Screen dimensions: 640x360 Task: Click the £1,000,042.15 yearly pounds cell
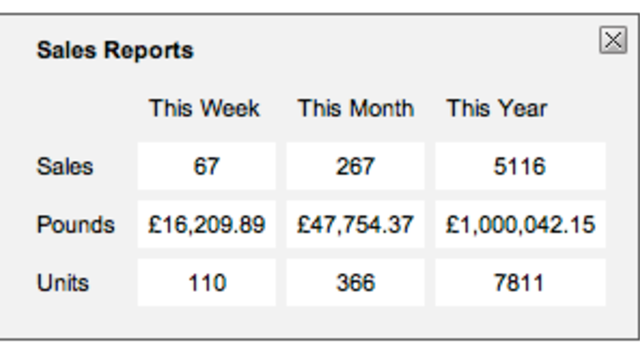(520, 224)
